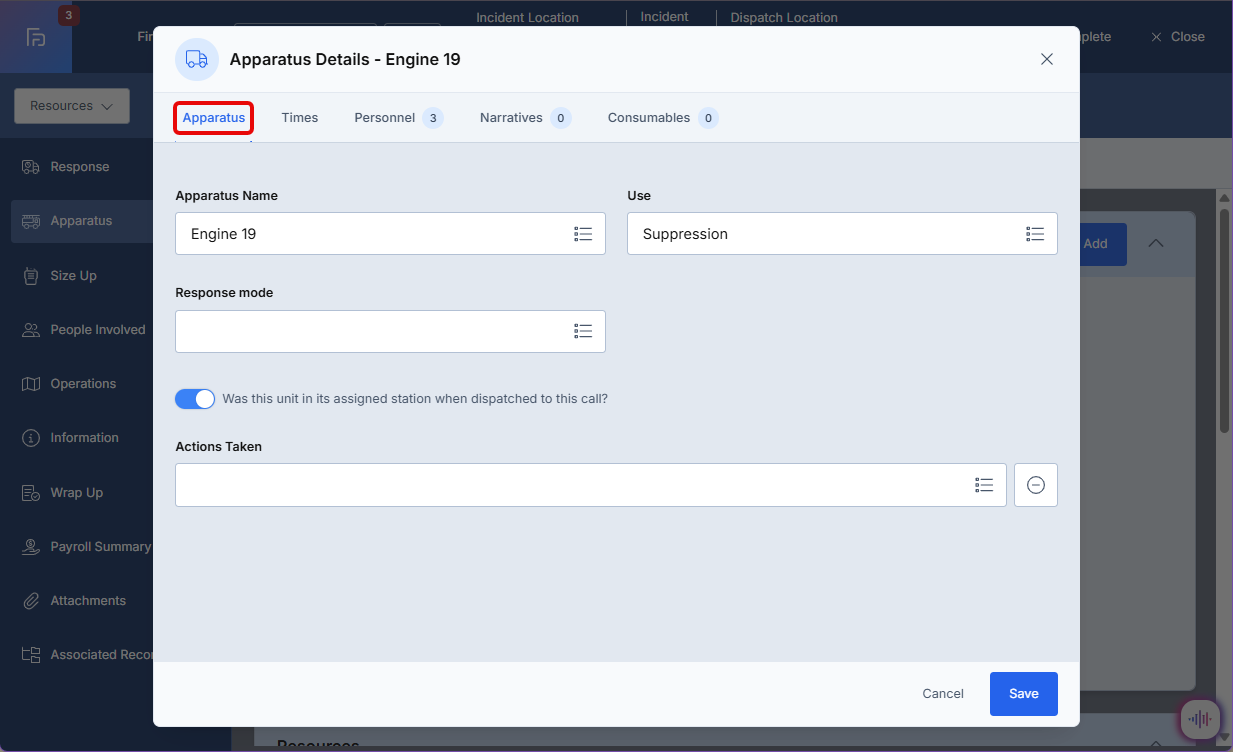Open the Operations section in sidebar
This screenshot has height=752, width=1233.
coord(83,384)
